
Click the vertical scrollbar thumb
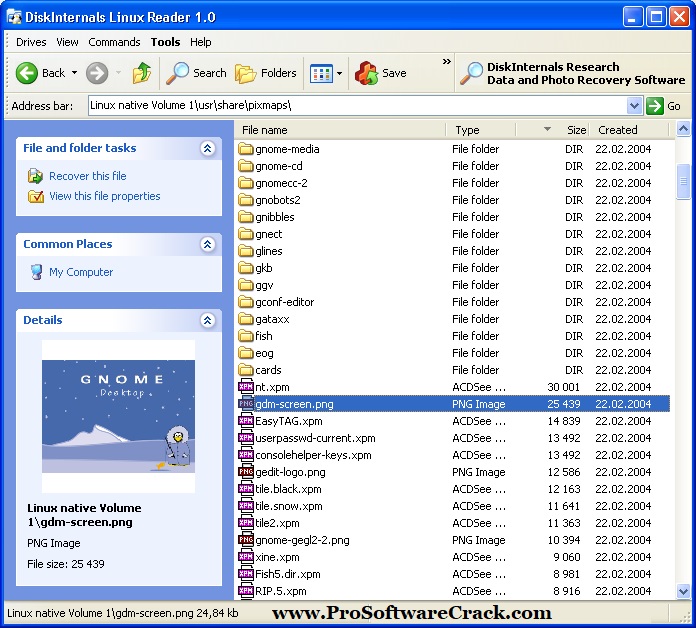tap(683, 182)
